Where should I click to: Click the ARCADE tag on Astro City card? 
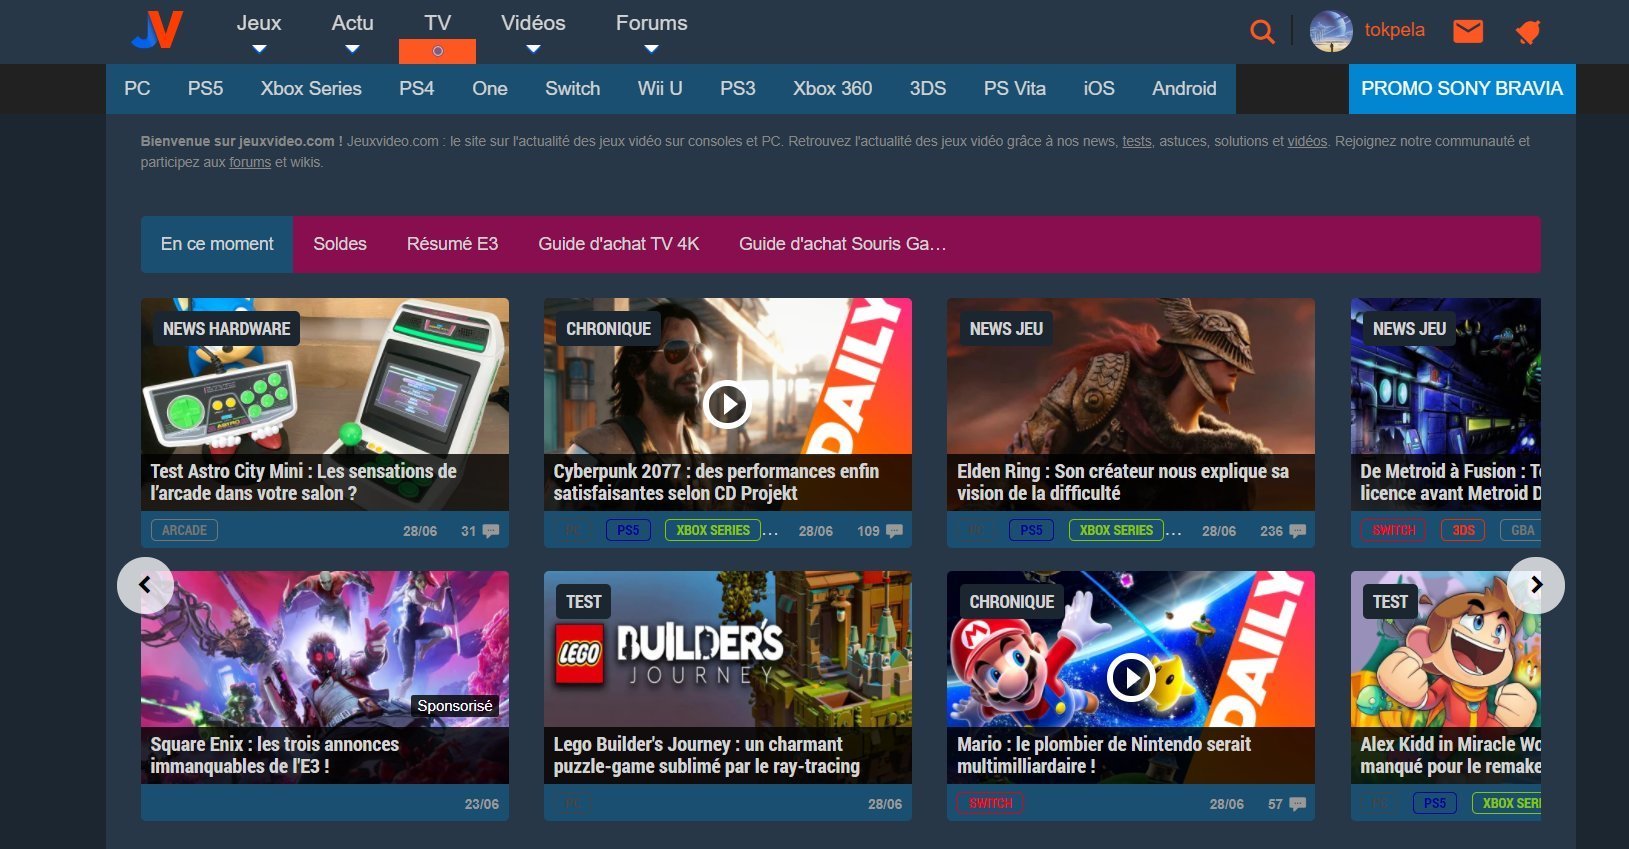185,531
